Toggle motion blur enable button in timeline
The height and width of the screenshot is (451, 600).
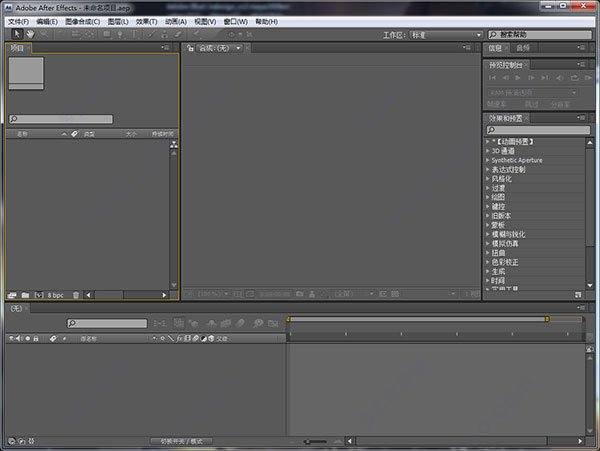[240, 324]
